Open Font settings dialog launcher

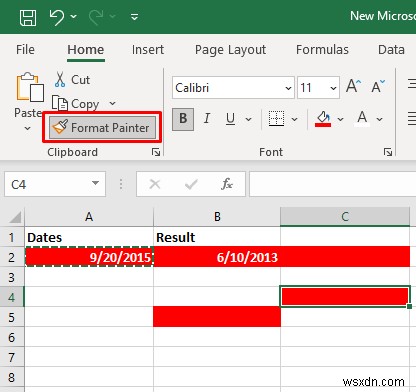coord(388,152)
